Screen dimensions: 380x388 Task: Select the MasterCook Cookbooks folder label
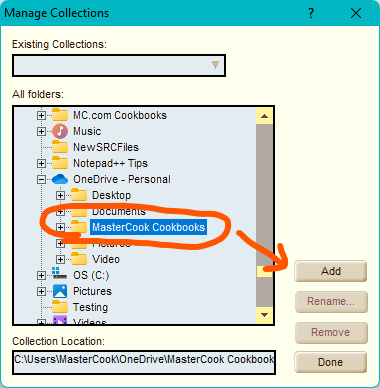148,227
